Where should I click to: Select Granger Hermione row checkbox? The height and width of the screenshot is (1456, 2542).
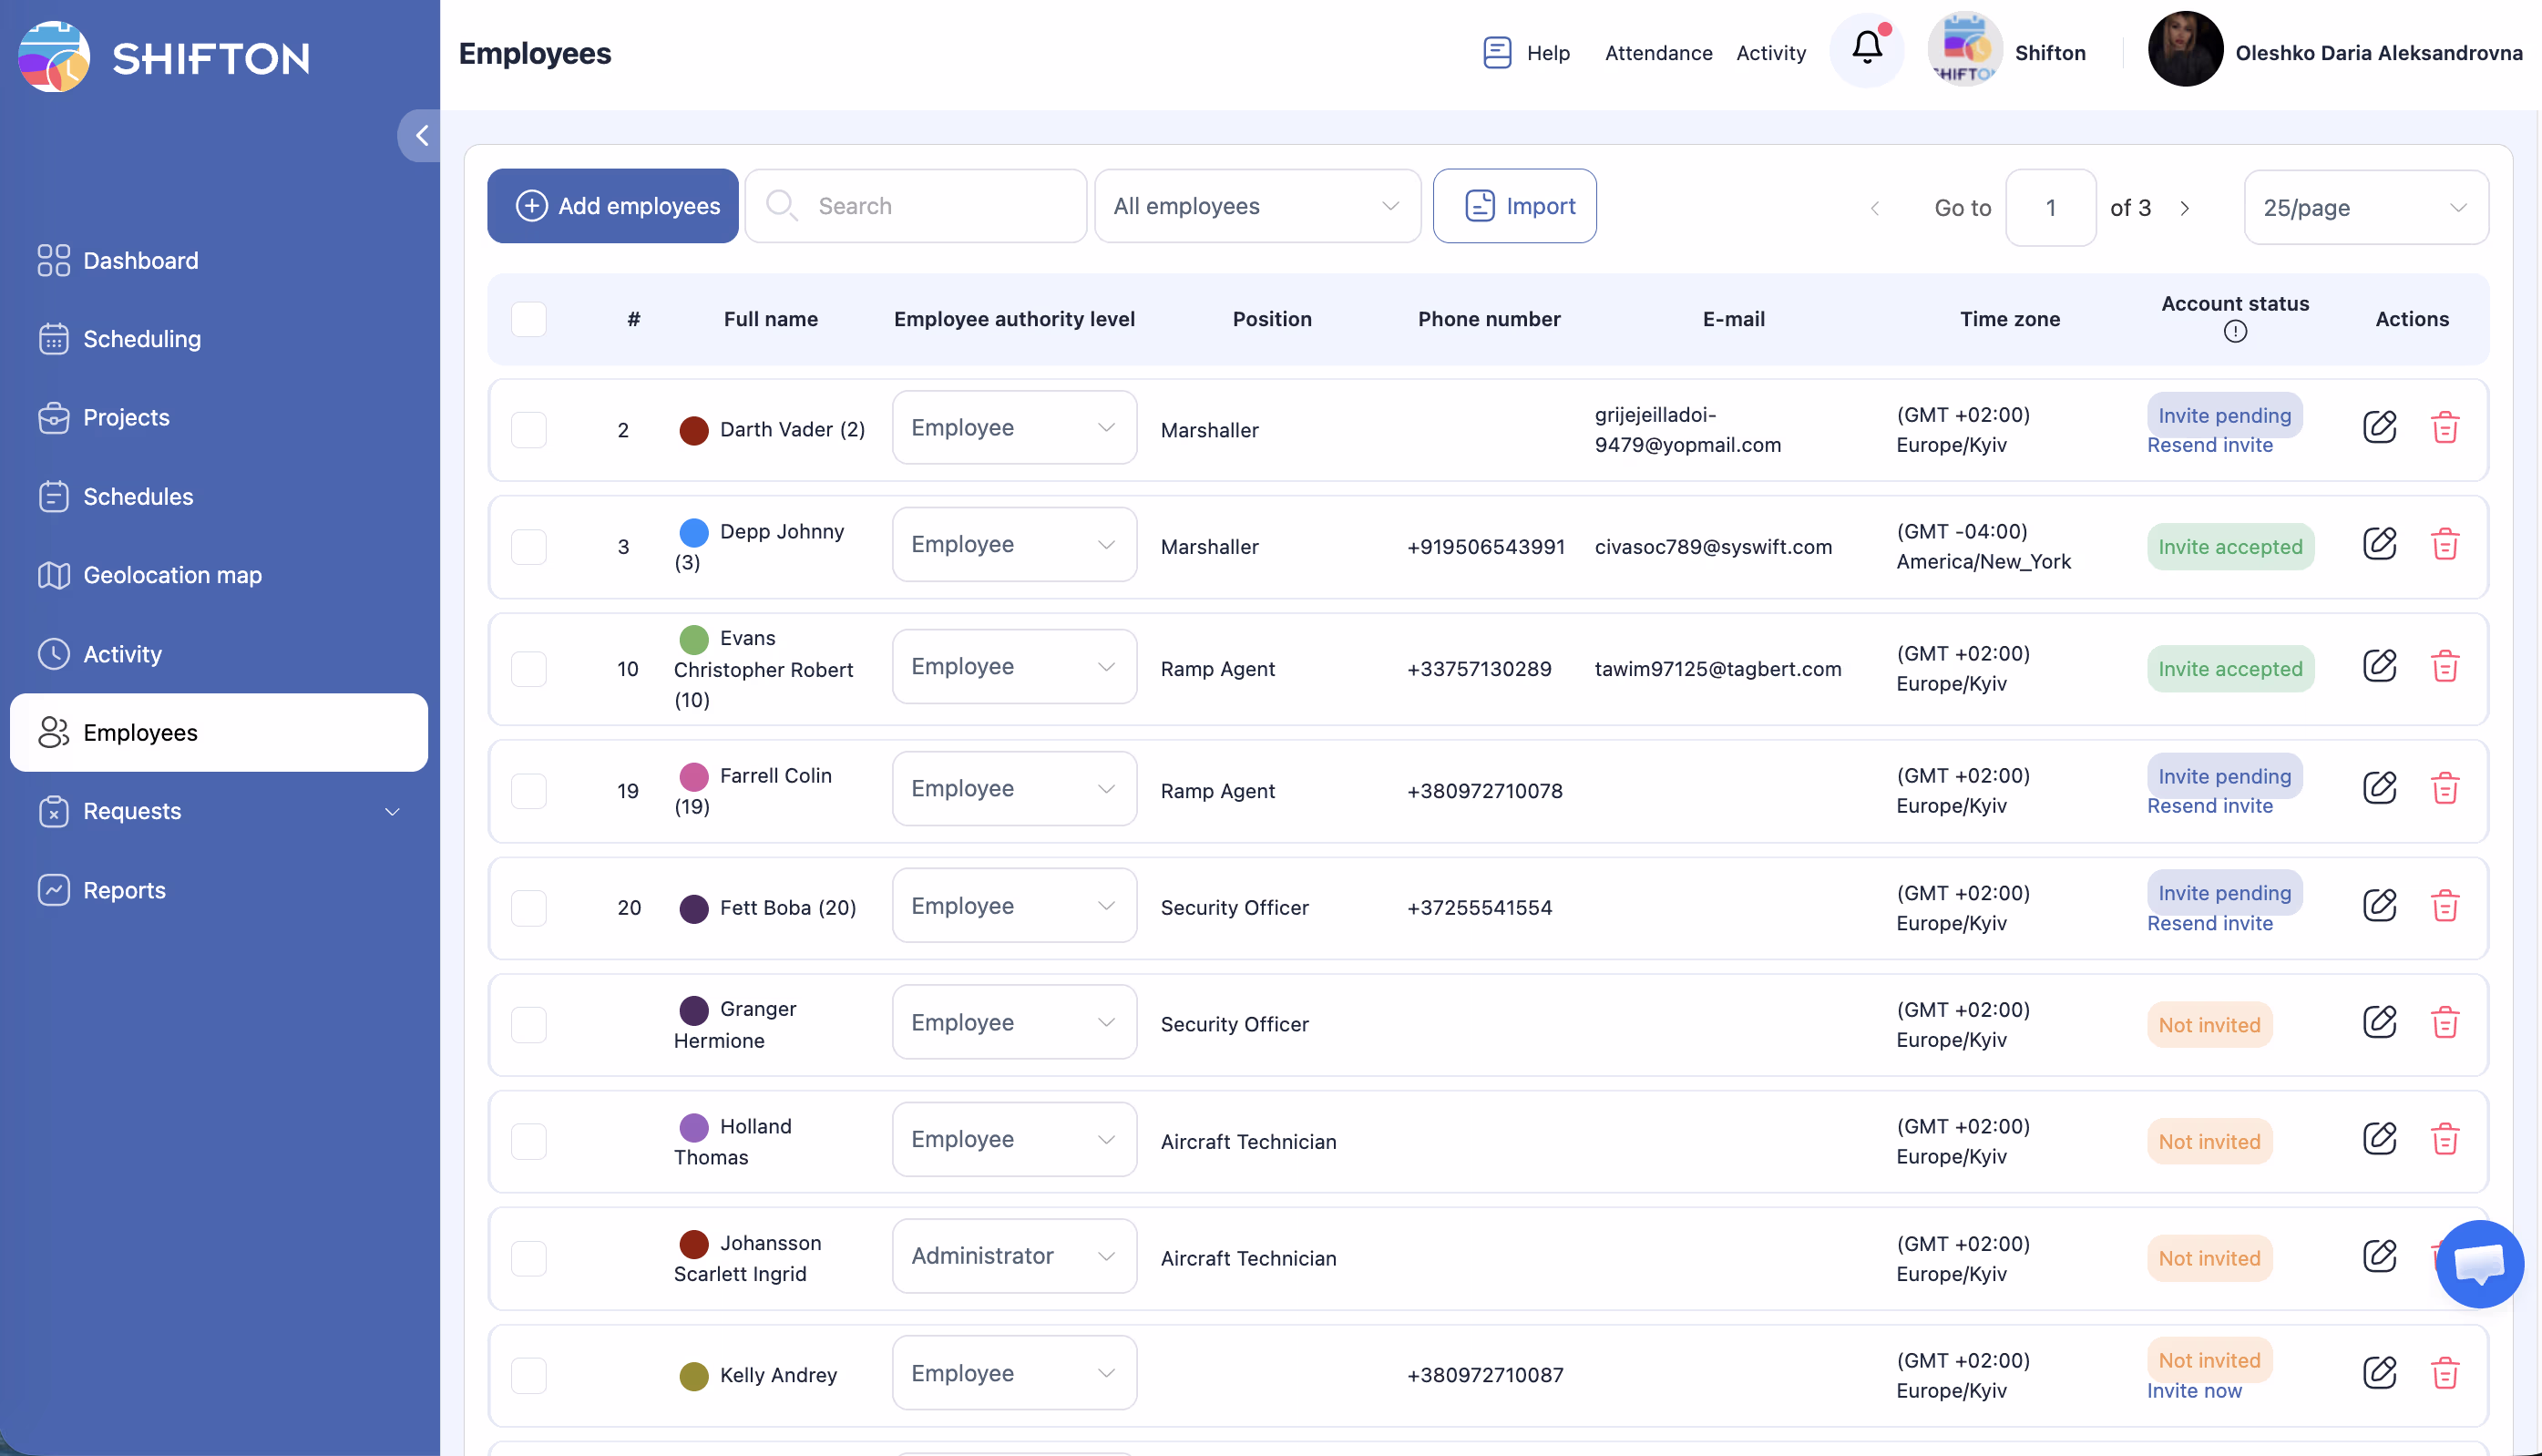click(x=528, y=1023)
